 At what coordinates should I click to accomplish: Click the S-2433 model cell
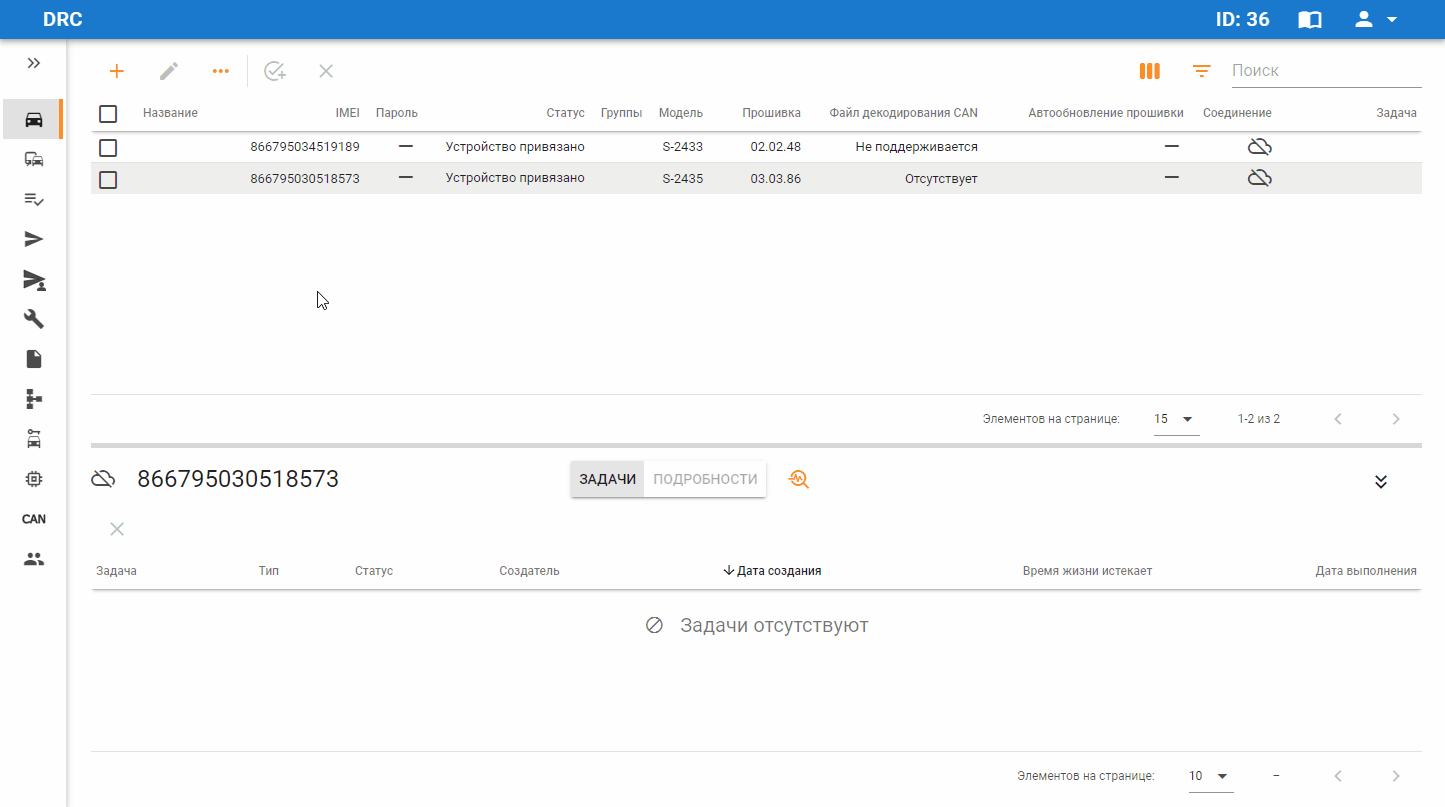pos(682,147)
